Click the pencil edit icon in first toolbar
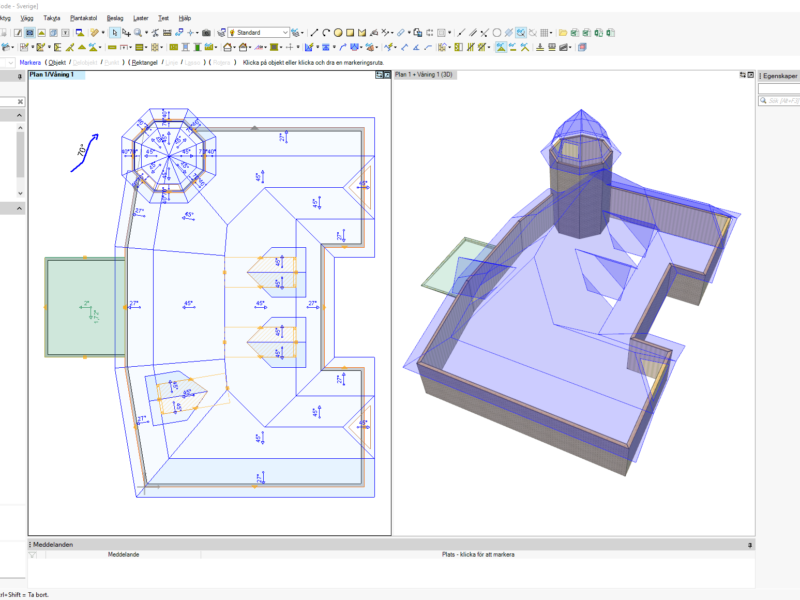Viewport: 800px width, 600px height. [x=18, y=33]
